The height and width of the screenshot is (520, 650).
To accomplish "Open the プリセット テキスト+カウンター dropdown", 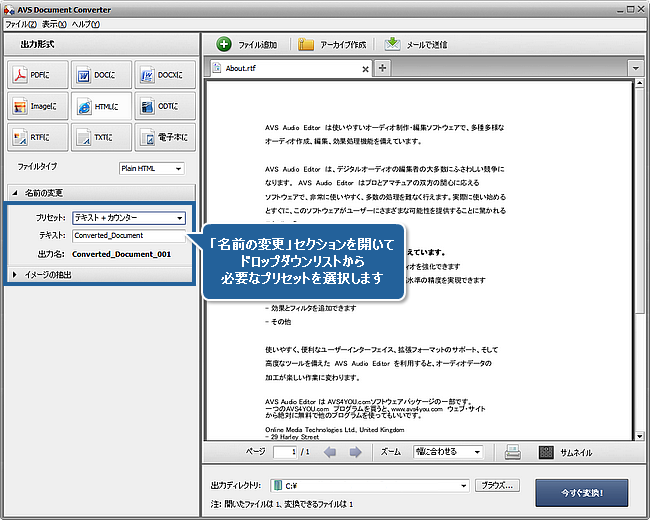I will 129,218.
